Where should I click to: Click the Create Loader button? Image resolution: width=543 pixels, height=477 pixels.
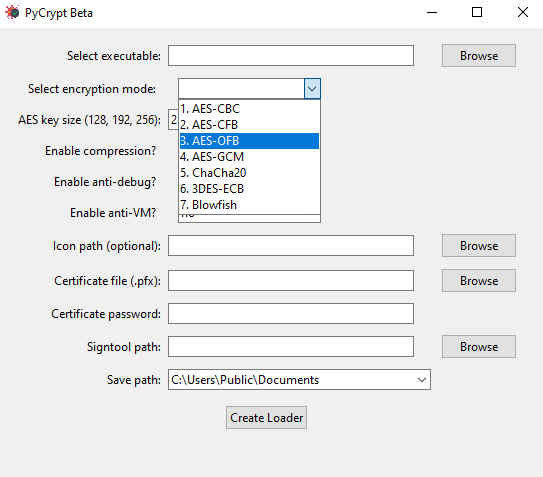[266, 417]
